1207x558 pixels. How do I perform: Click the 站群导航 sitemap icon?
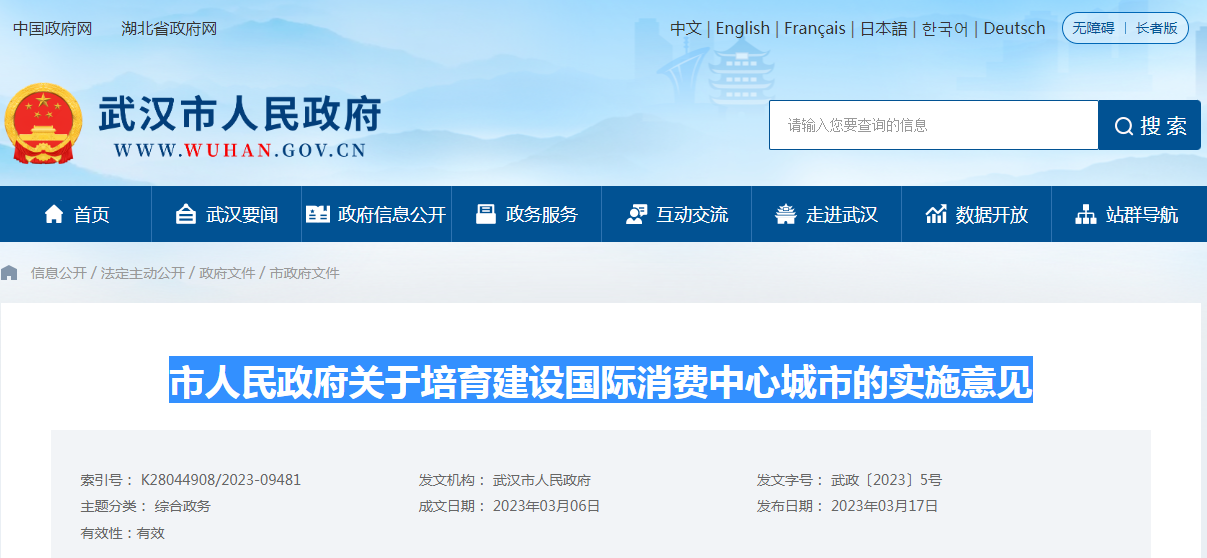click(x=1085, y=214)
